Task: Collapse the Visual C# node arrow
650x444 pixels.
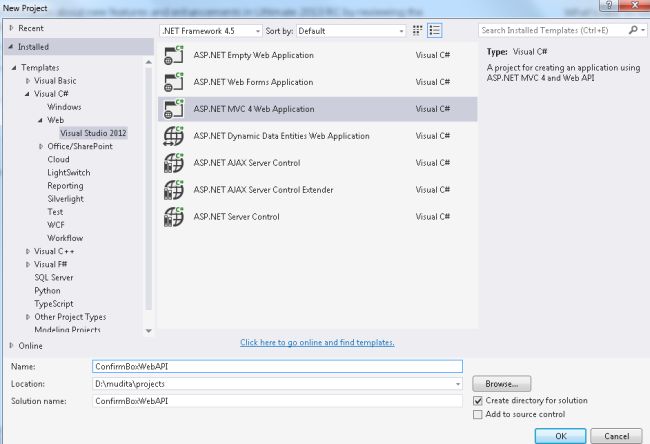Action: 27,94
